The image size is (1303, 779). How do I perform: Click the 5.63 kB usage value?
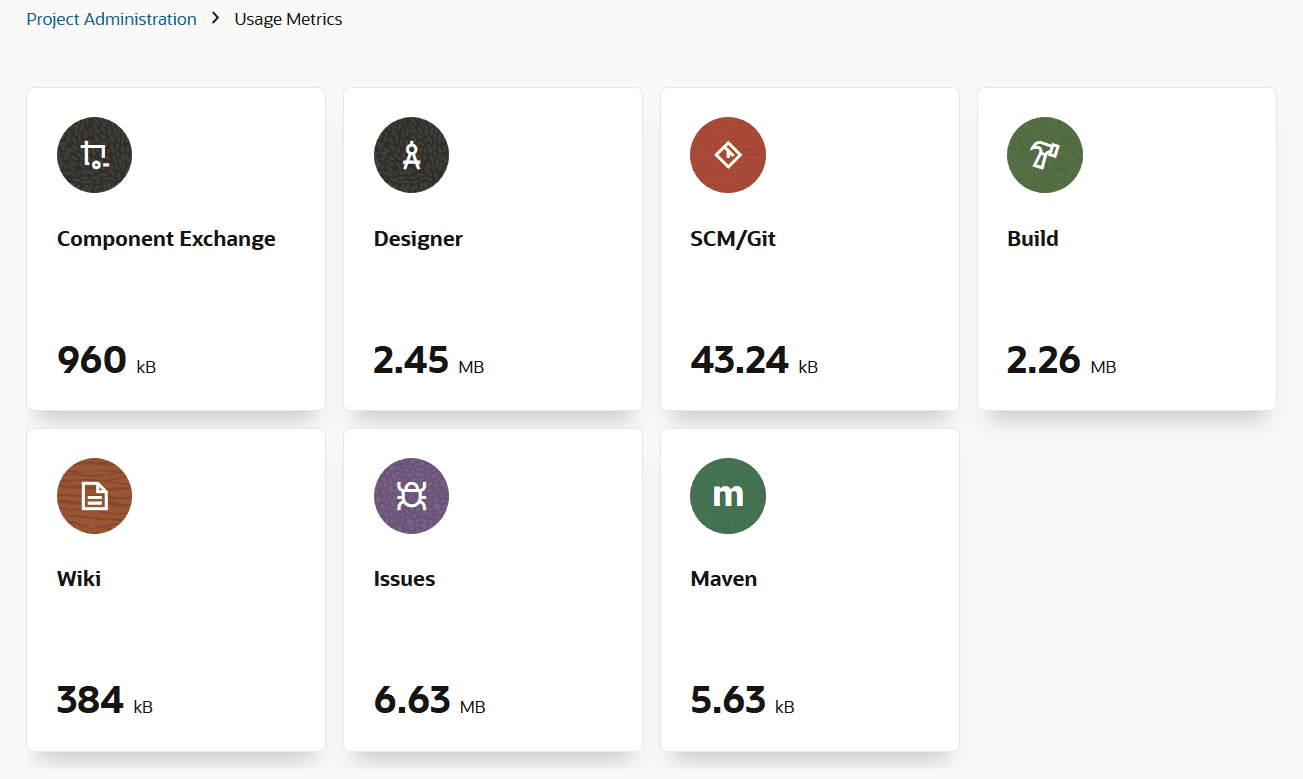[x=743, y=700]
